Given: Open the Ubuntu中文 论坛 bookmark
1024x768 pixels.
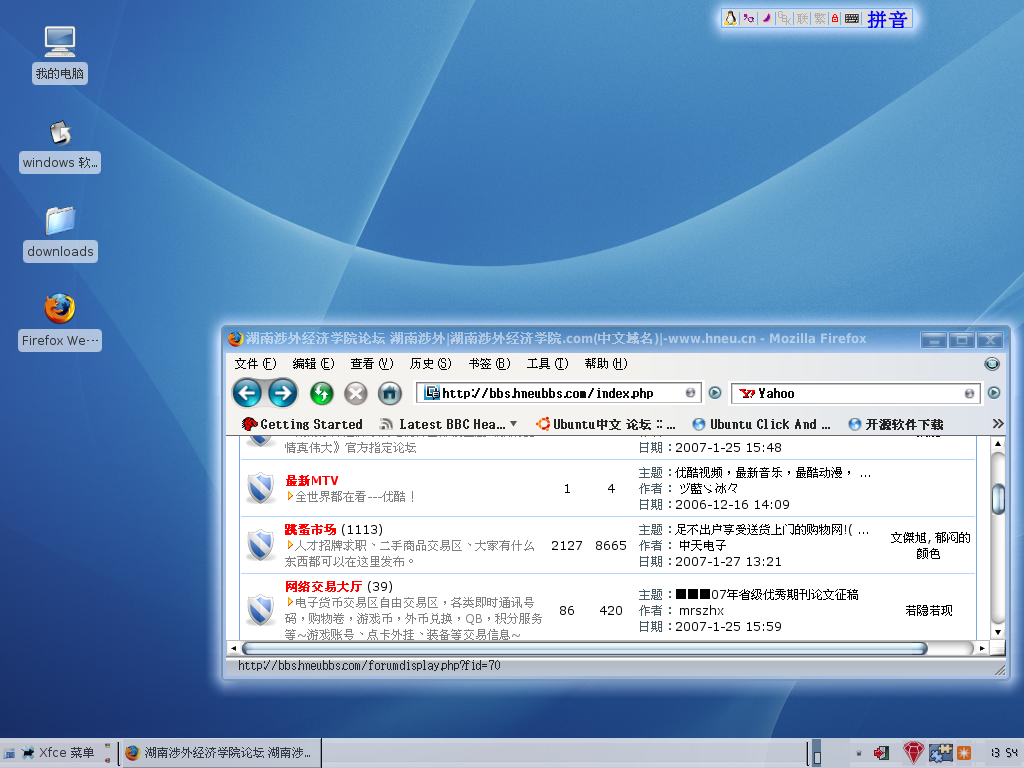Looking at the screenshot, I should (605, 424).
